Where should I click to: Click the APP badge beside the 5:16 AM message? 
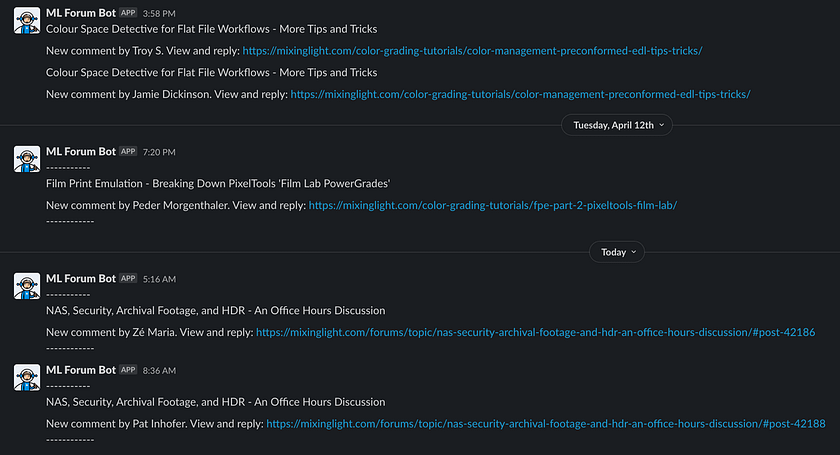coord(128,279)
